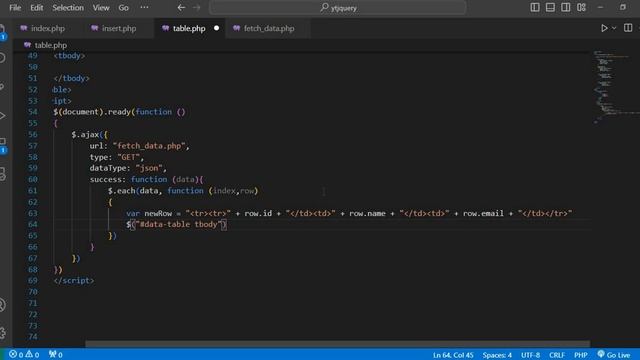This screenshot has width=640, height=360.
Task: Open the File menu
Action: (x=15, y=8)
